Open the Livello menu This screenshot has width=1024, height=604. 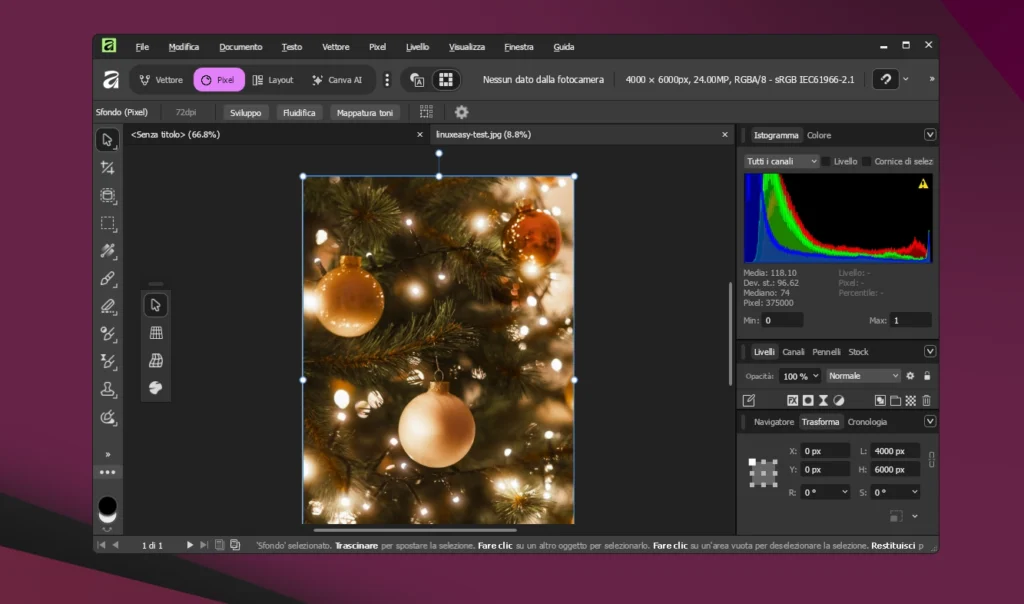click(417, 46)
